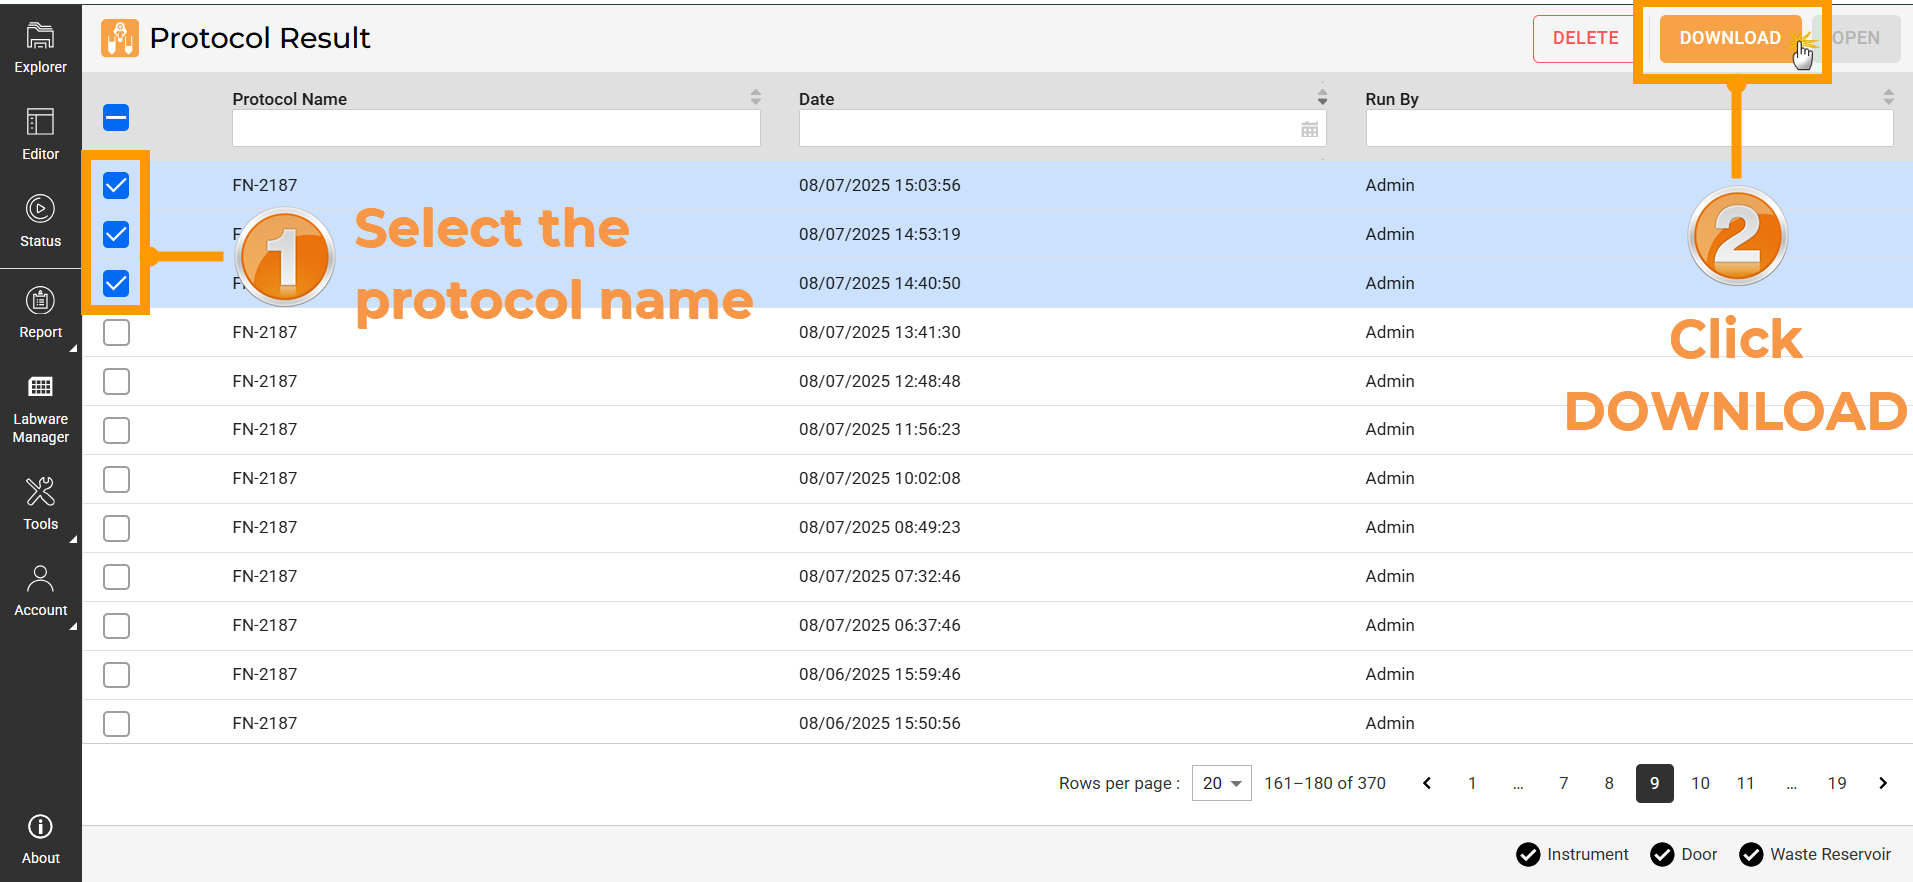Open the Account sidebar icon
Viewport: 1913px width, 882px height.
tap(40, 590)
